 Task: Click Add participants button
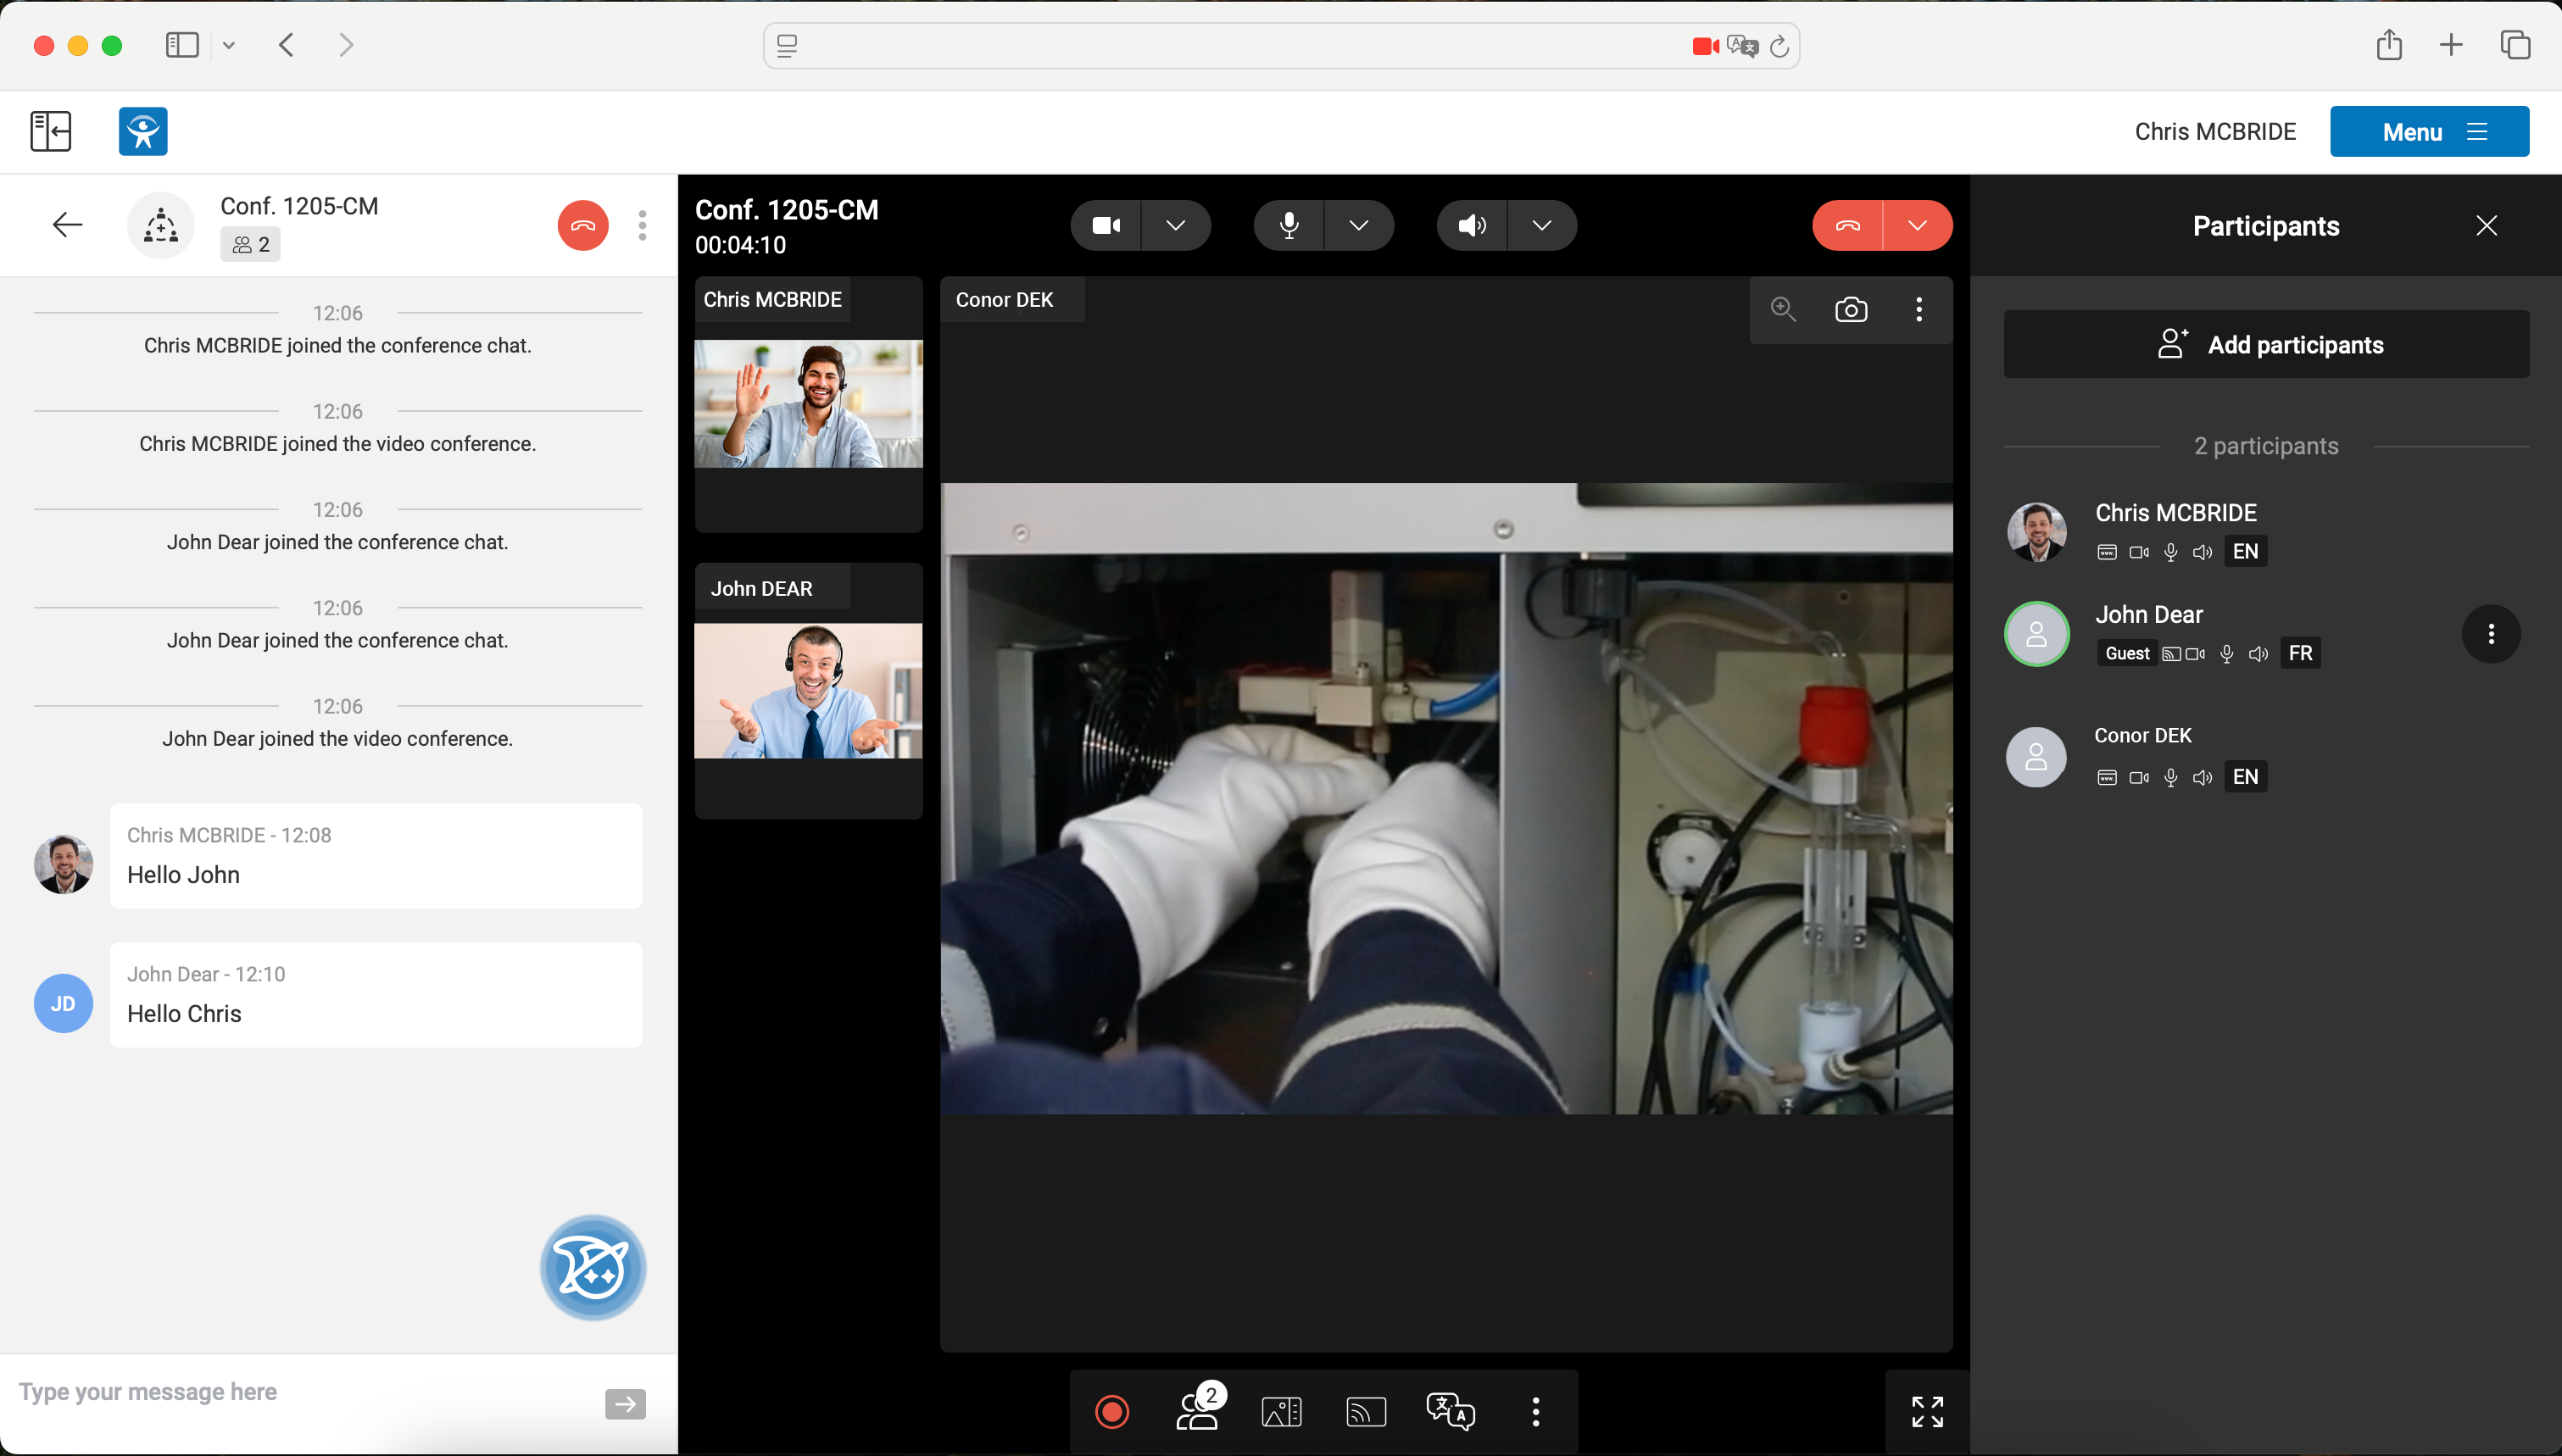2266,344
